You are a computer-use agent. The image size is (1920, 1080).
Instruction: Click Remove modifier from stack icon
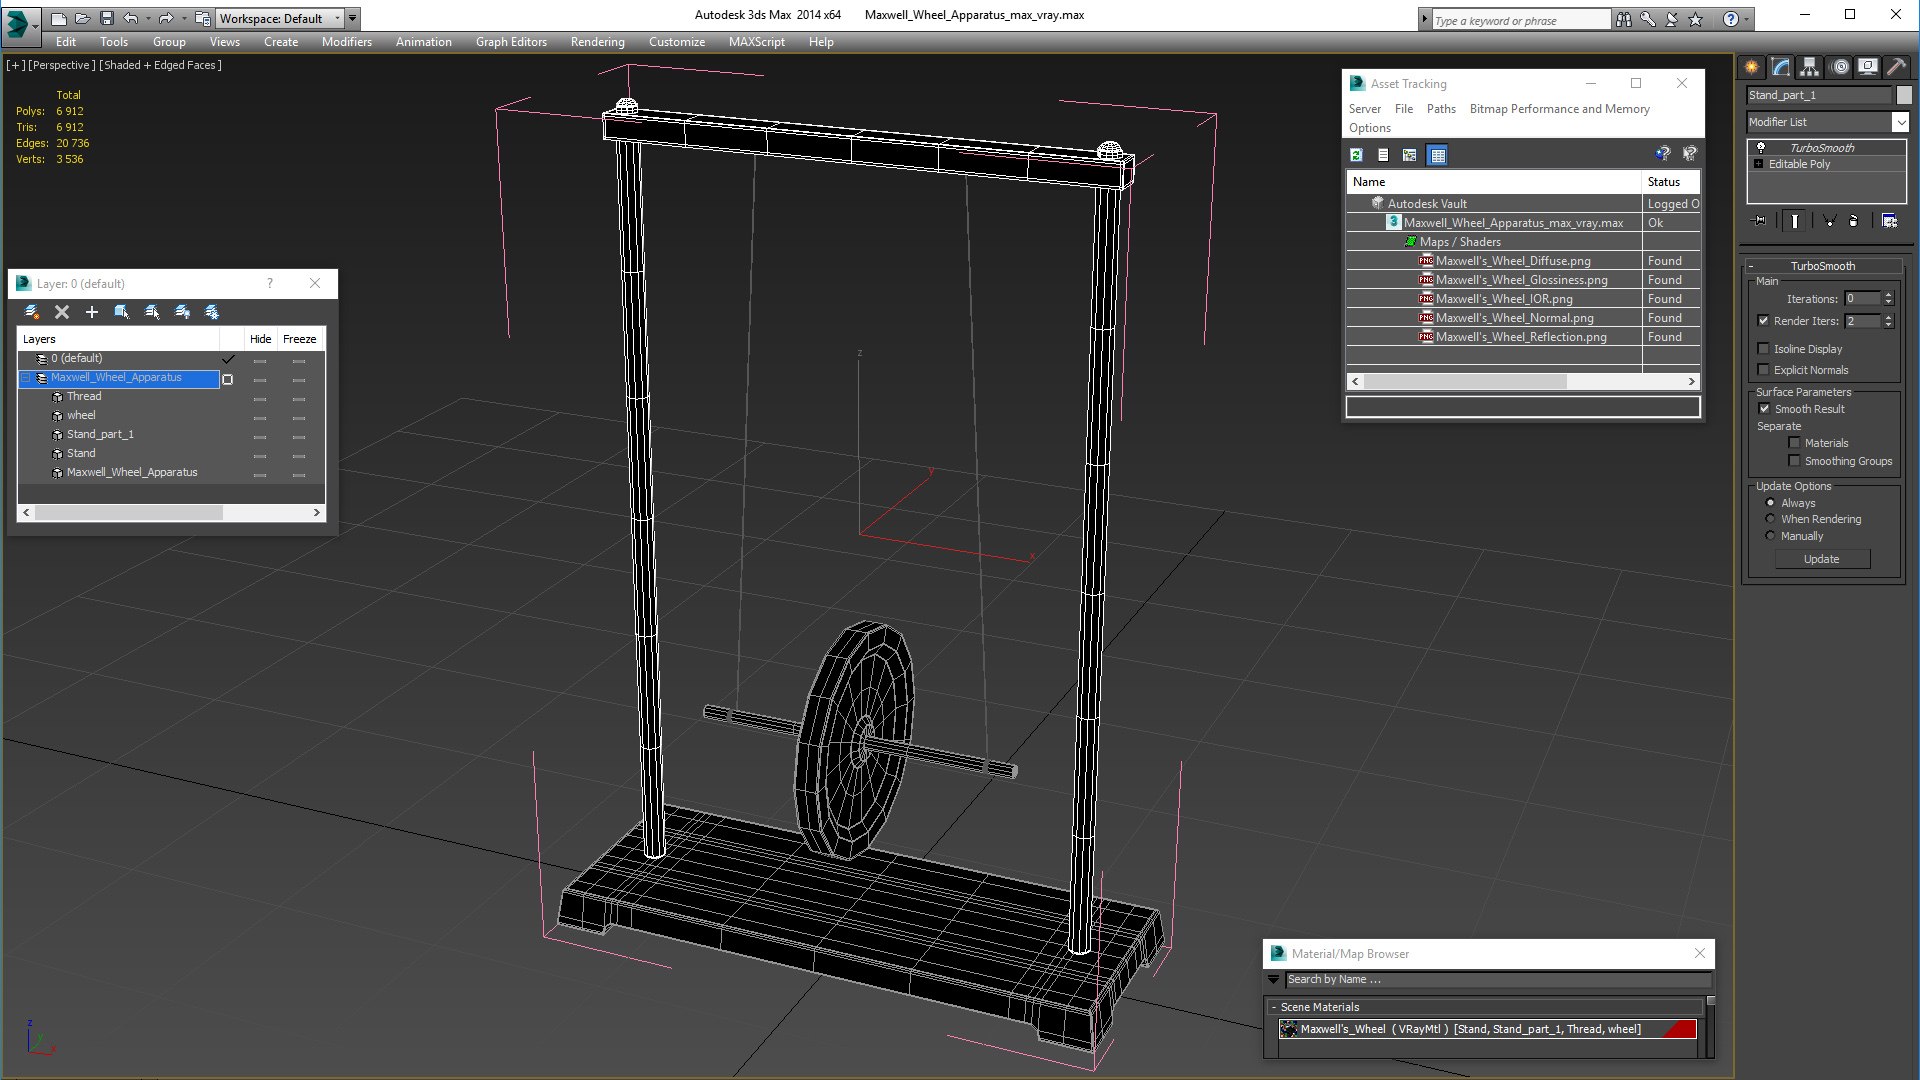click(1853, 221)
